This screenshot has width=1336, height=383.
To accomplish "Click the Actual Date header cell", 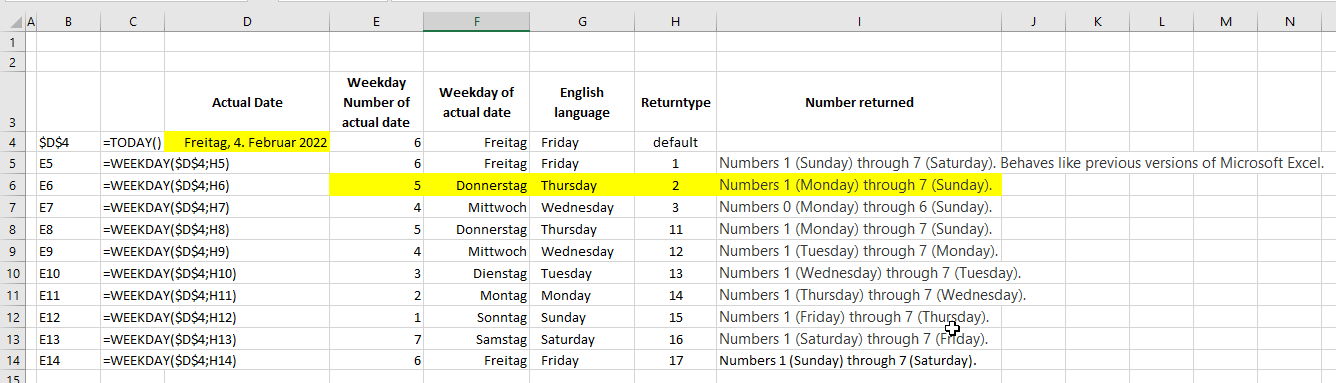I will [247, 102].
